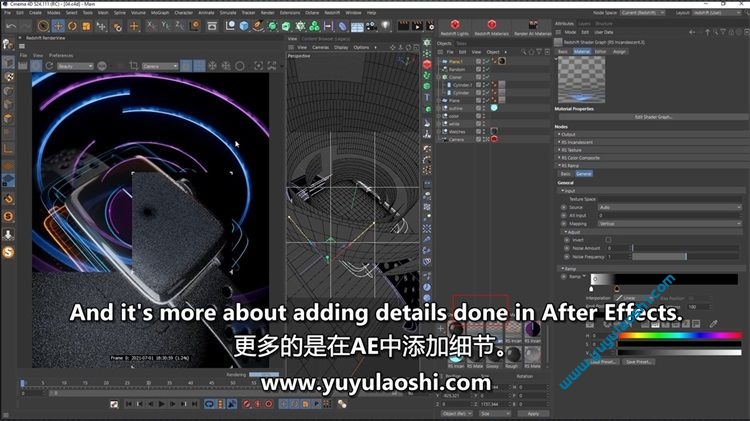The width and height of the screenshot is (750, 421).
Task: Toggle Z axis lock icon
Action: click(x=179, y=26)
